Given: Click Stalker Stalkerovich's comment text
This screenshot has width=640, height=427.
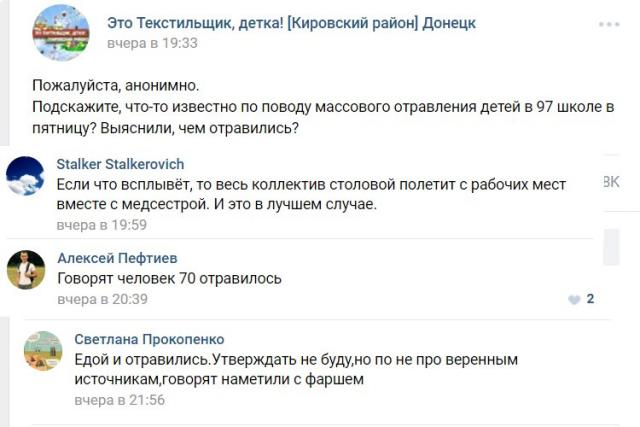Looking at the screenshot, I should [x=310, y=195].
